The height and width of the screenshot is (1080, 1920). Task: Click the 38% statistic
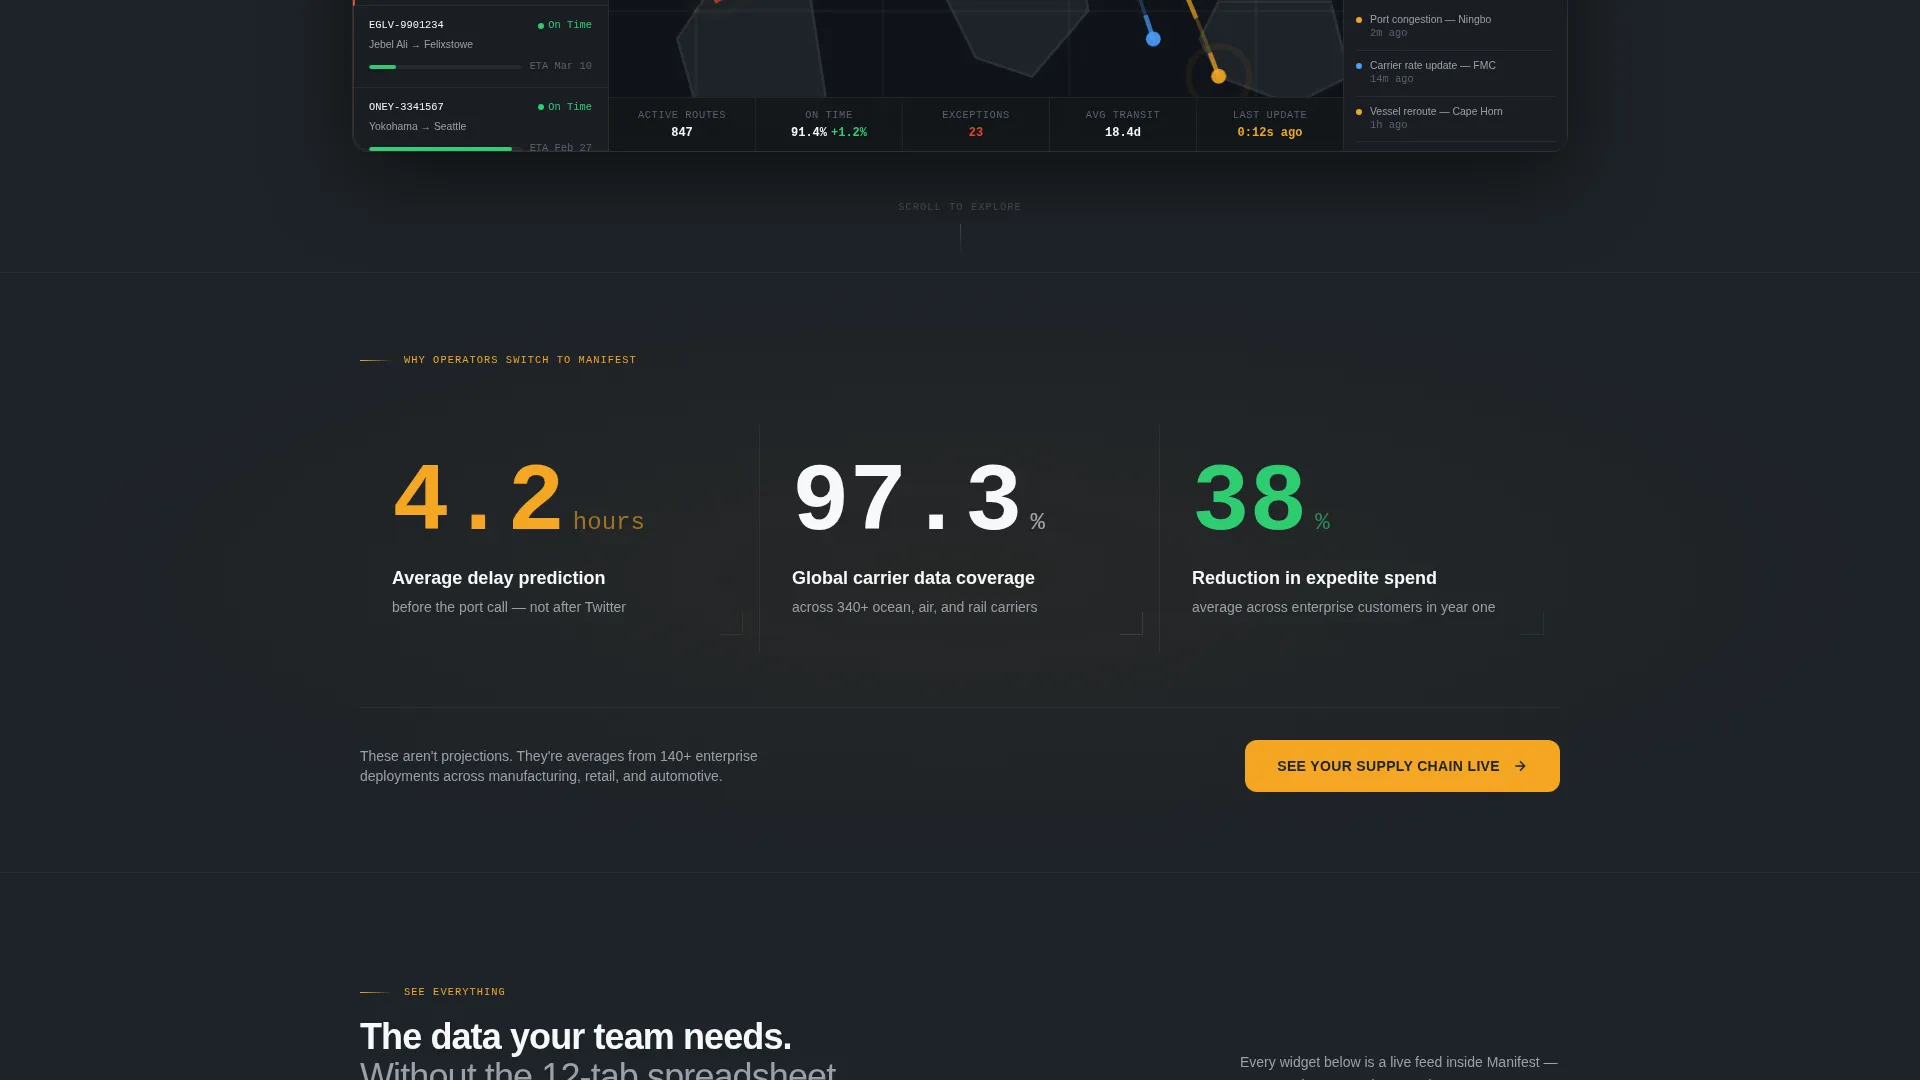[1261, 498]
